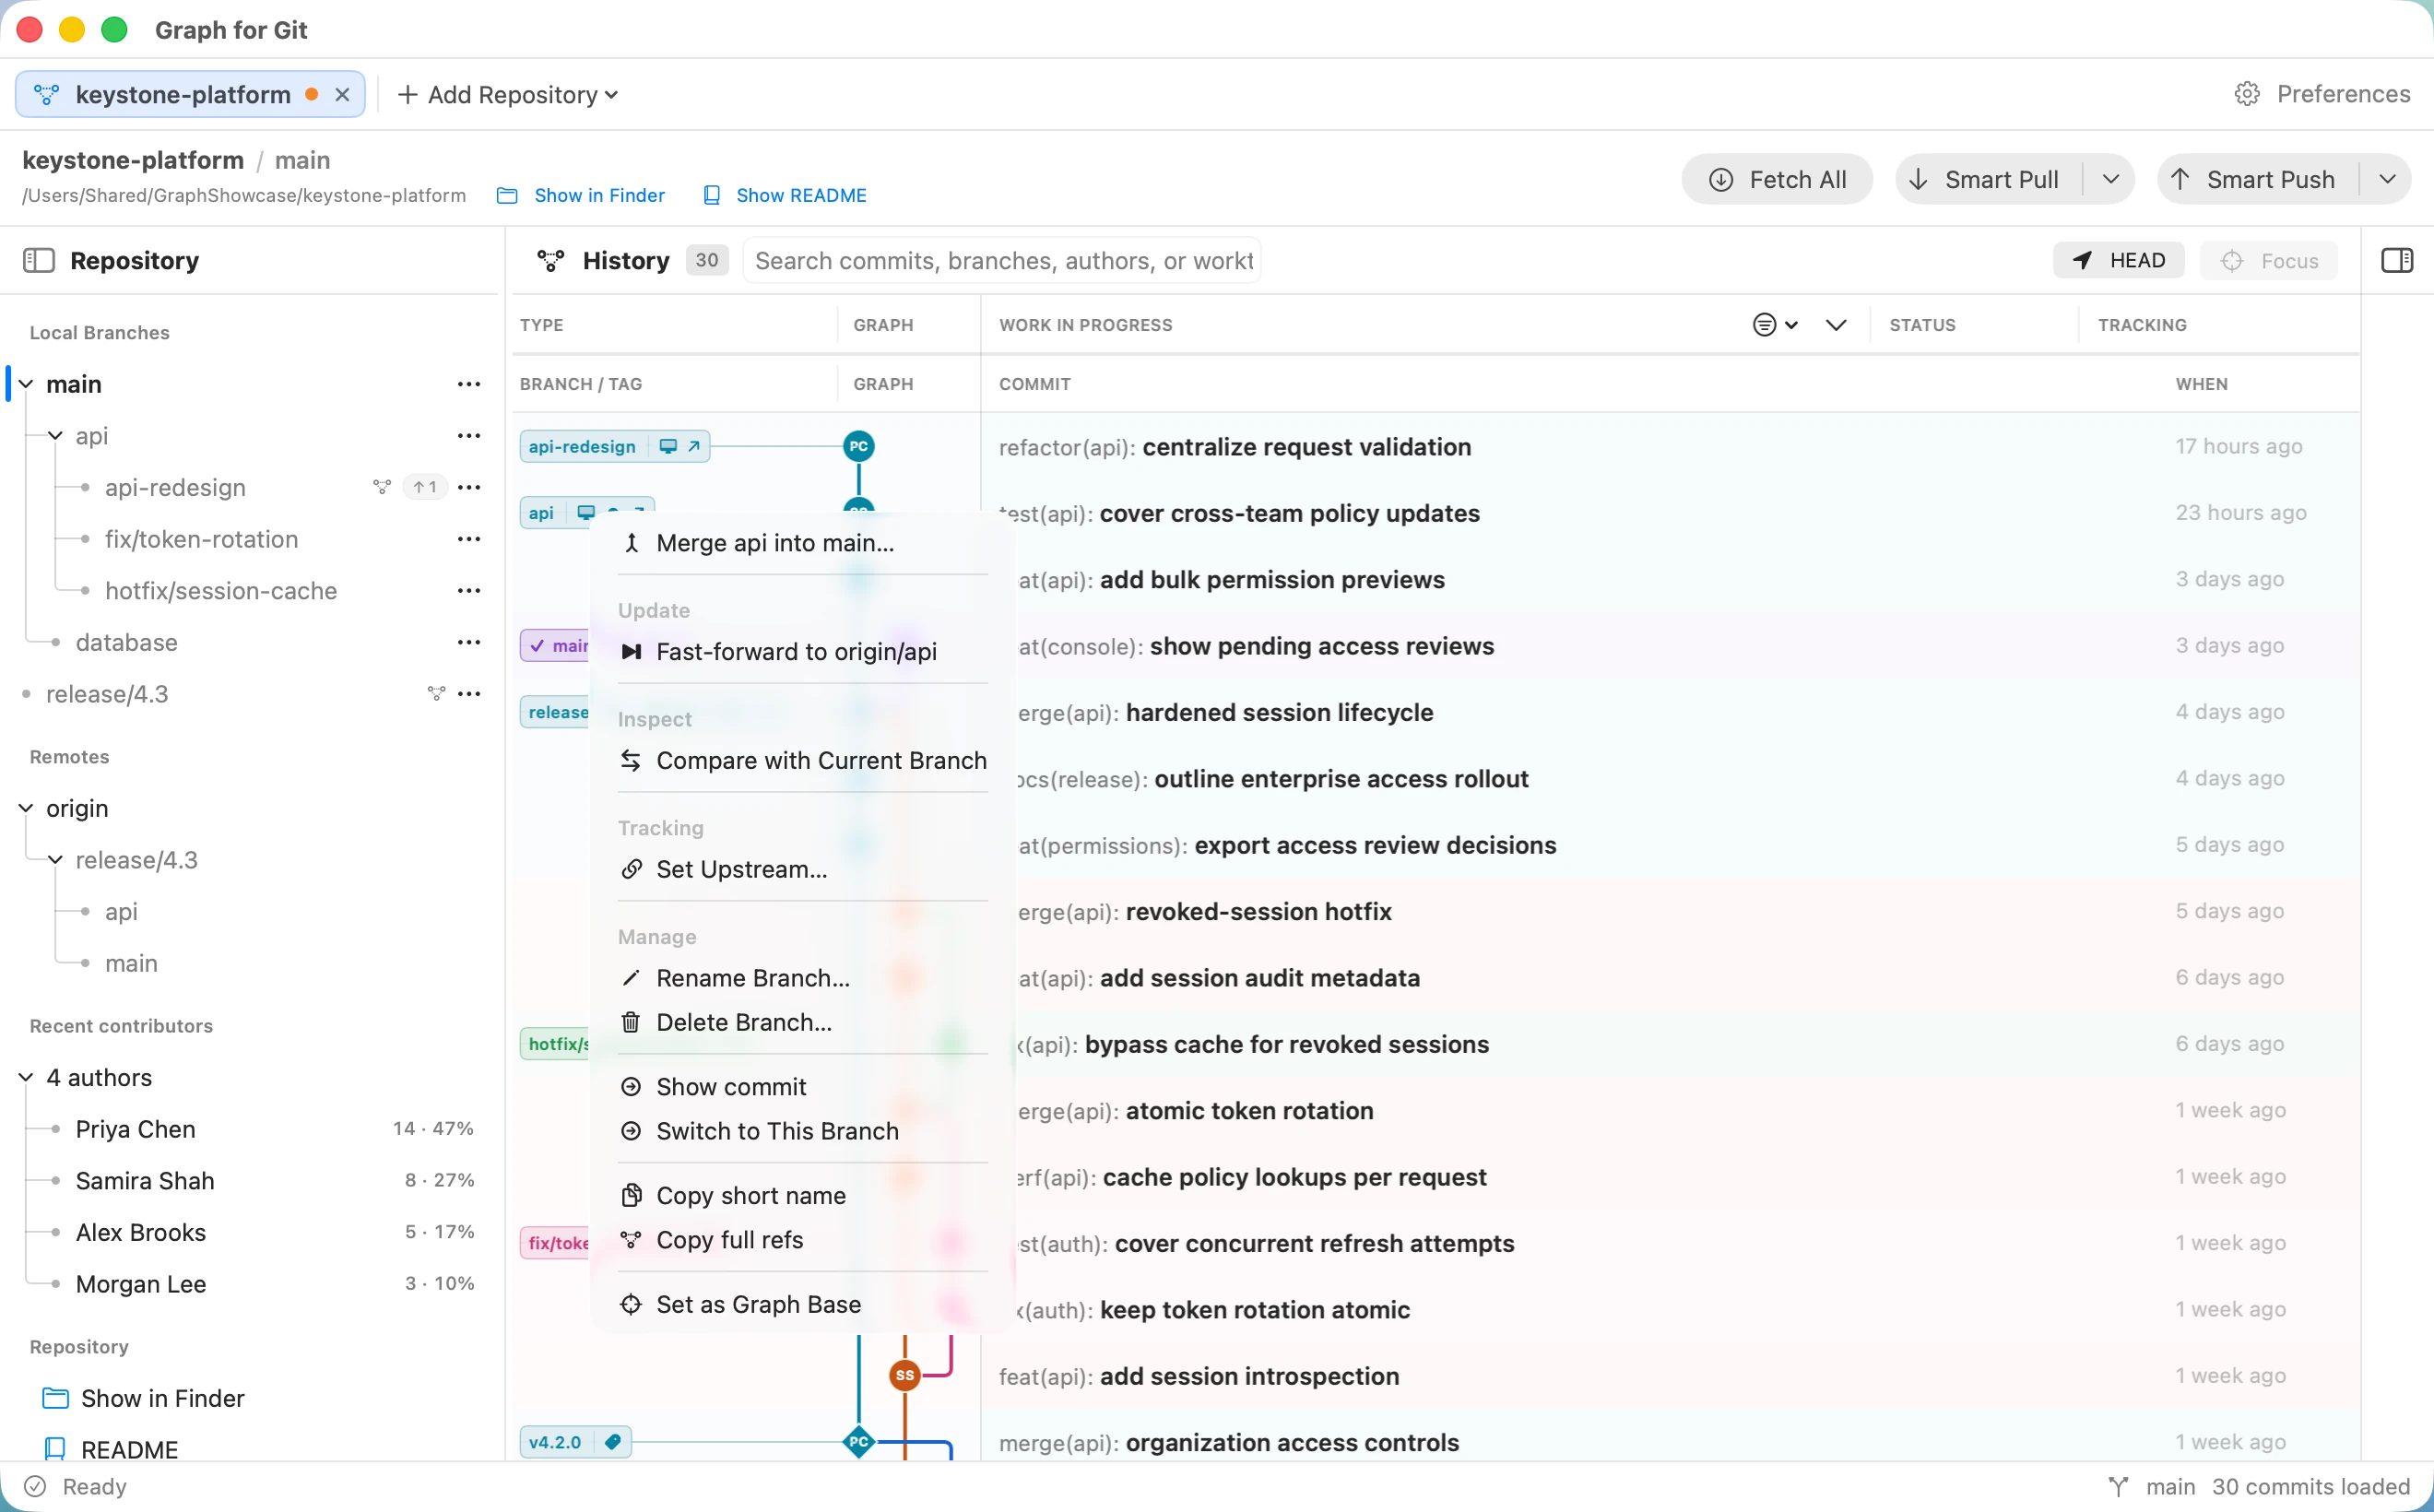Jump to HEAD commit
The image size is (2434, 1512).
(x=2118, y=260)
